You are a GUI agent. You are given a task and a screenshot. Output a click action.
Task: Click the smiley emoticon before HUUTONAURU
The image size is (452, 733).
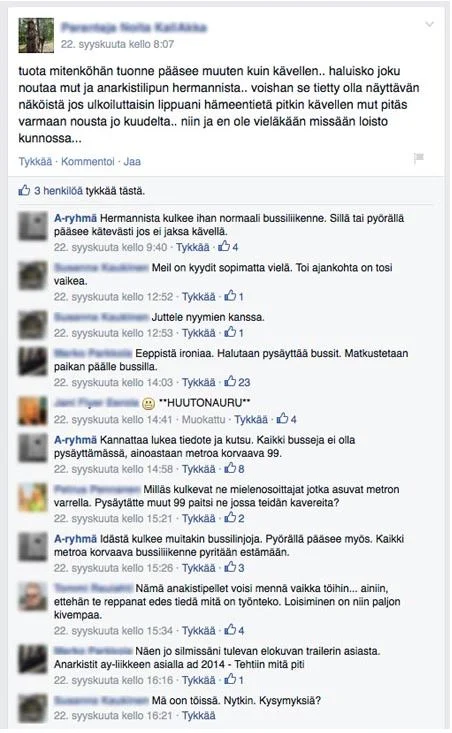148,403
